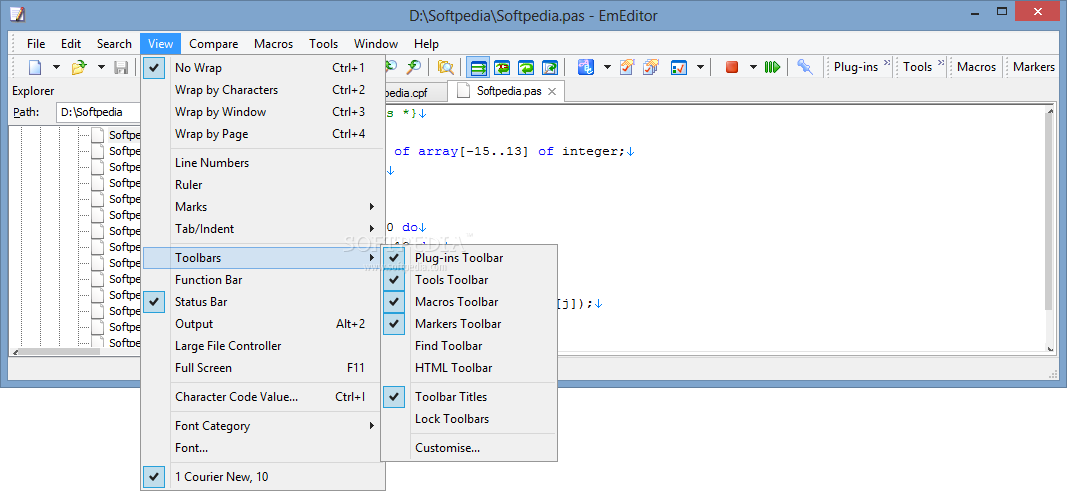Click the EmEditor app icon in title bar
This screenshot has width=1067, height=491.
pos(16,14)
